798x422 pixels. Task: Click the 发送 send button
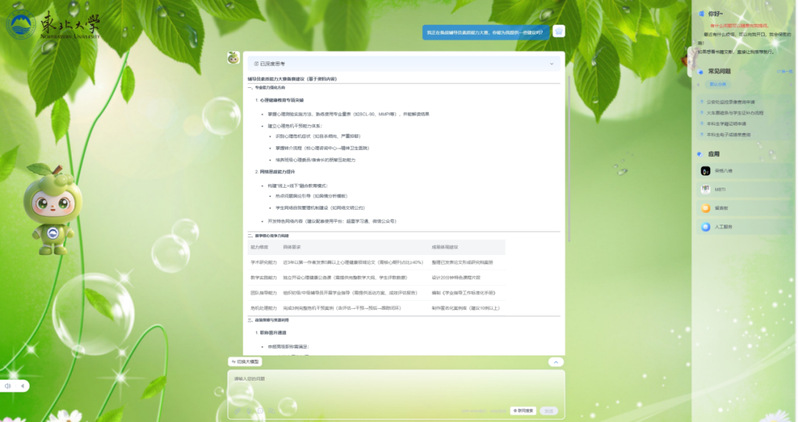click(x=549, y=410)
